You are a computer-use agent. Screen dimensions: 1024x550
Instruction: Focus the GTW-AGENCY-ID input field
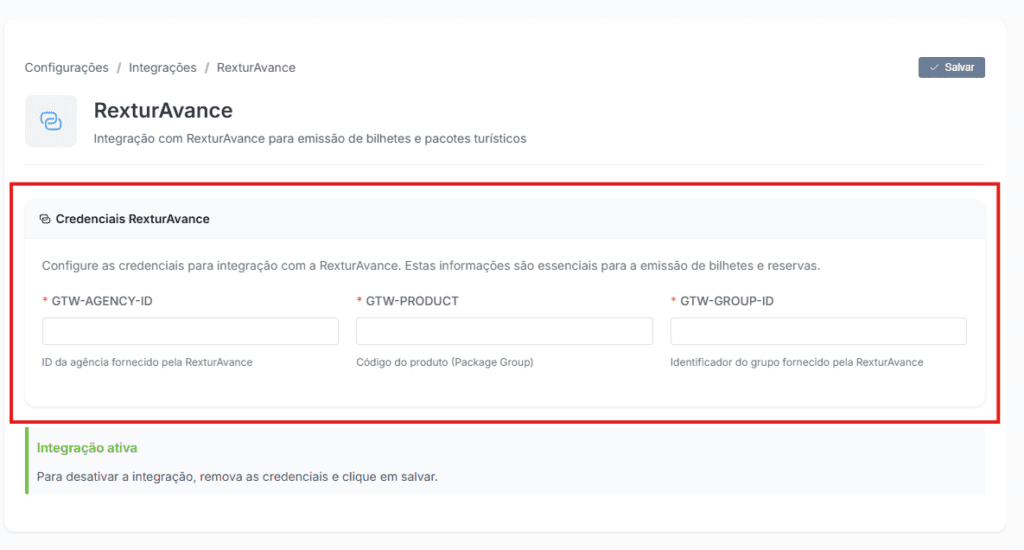coord(190,331)
